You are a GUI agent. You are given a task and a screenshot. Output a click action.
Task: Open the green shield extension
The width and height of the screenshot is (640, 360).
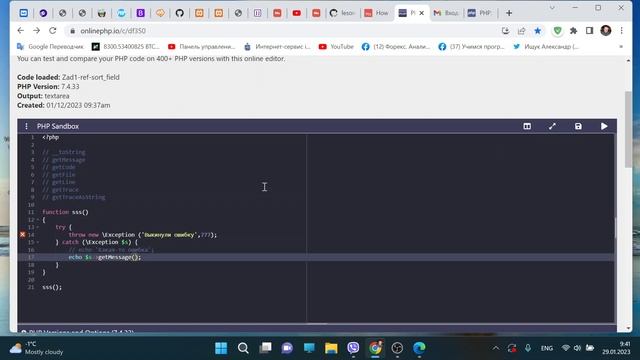click(x=557, y=31)
